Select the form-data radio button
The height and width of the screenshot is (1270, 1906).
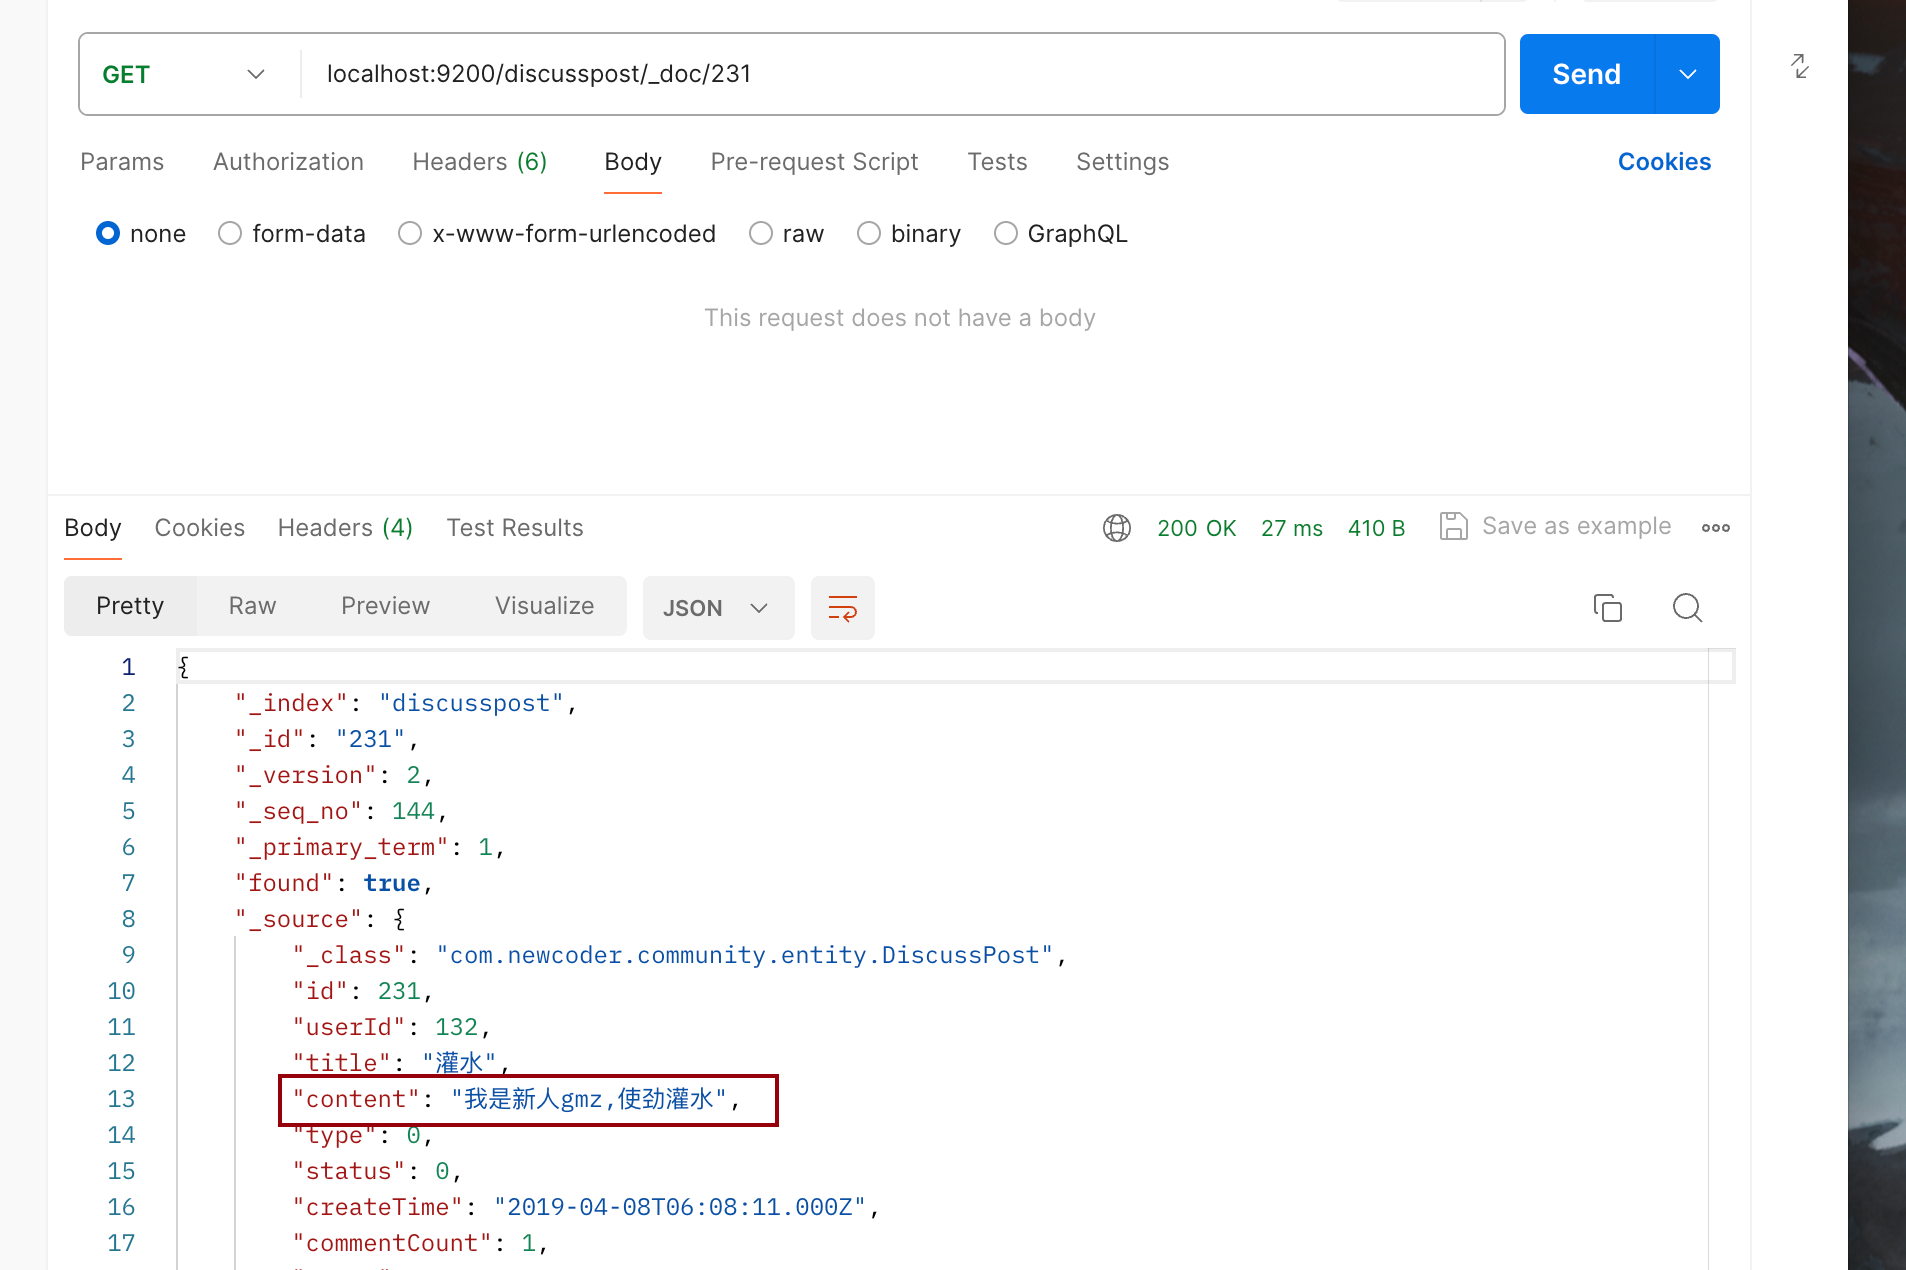click(230, 233)
